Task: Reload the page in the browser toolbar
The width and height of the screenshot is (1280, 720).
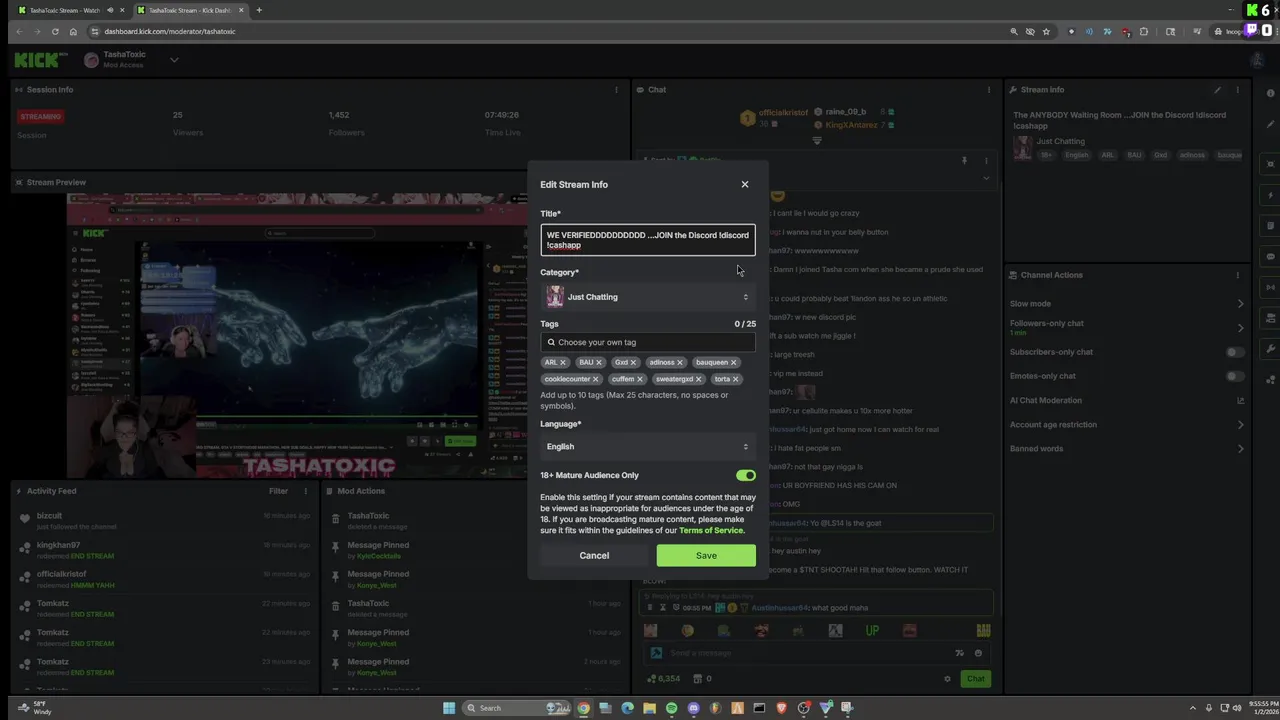Action: pos(54,31)
